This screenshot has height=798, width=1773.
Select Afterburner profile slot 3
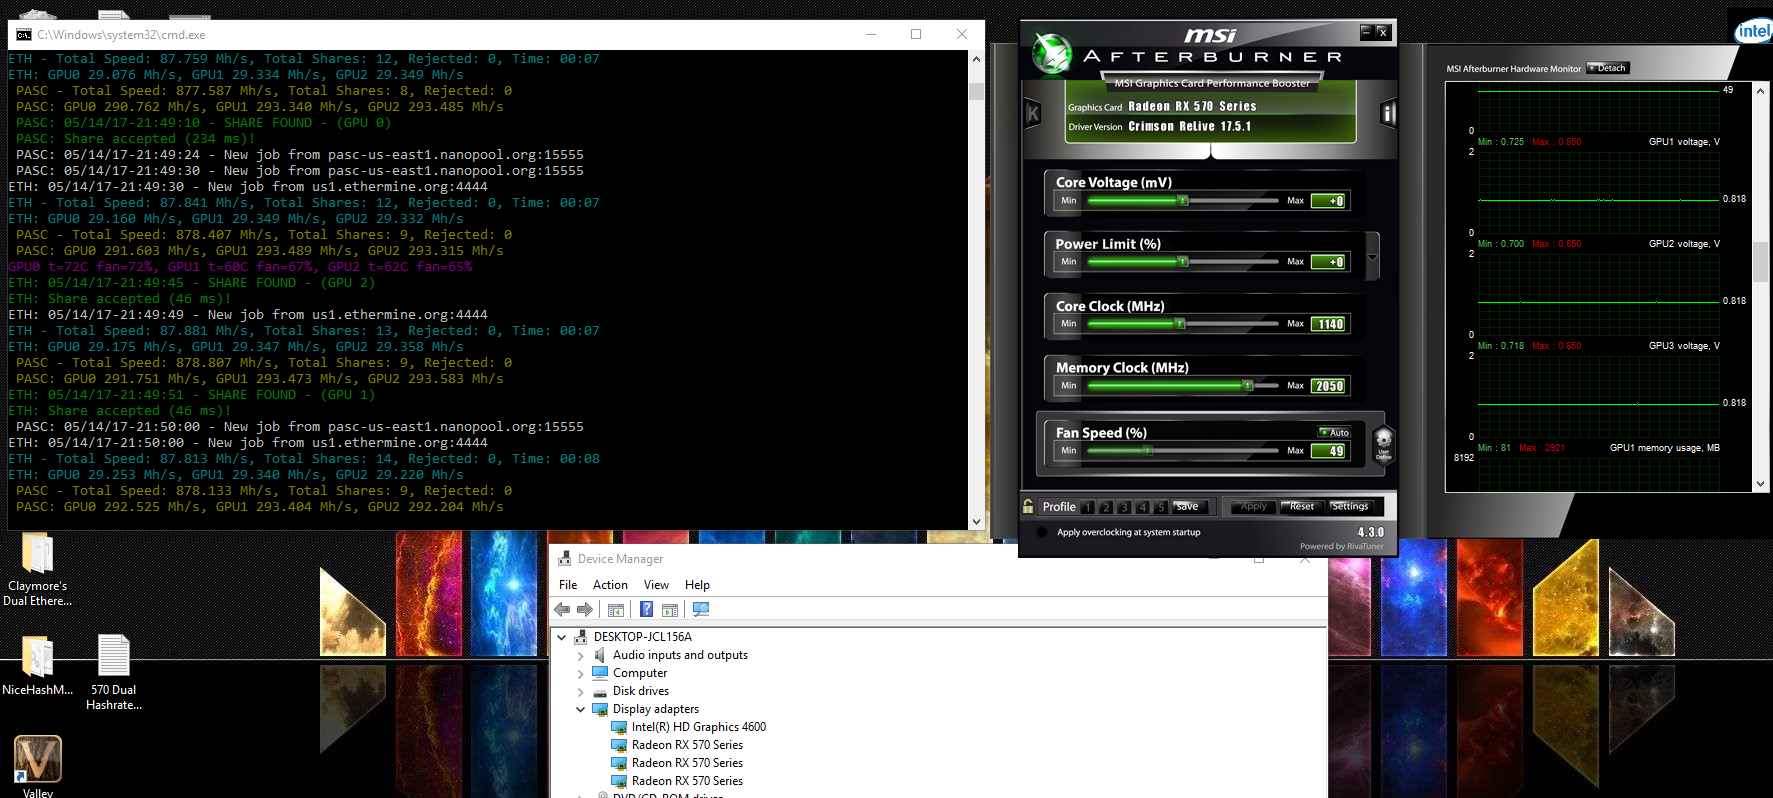tap(1124, 507)
